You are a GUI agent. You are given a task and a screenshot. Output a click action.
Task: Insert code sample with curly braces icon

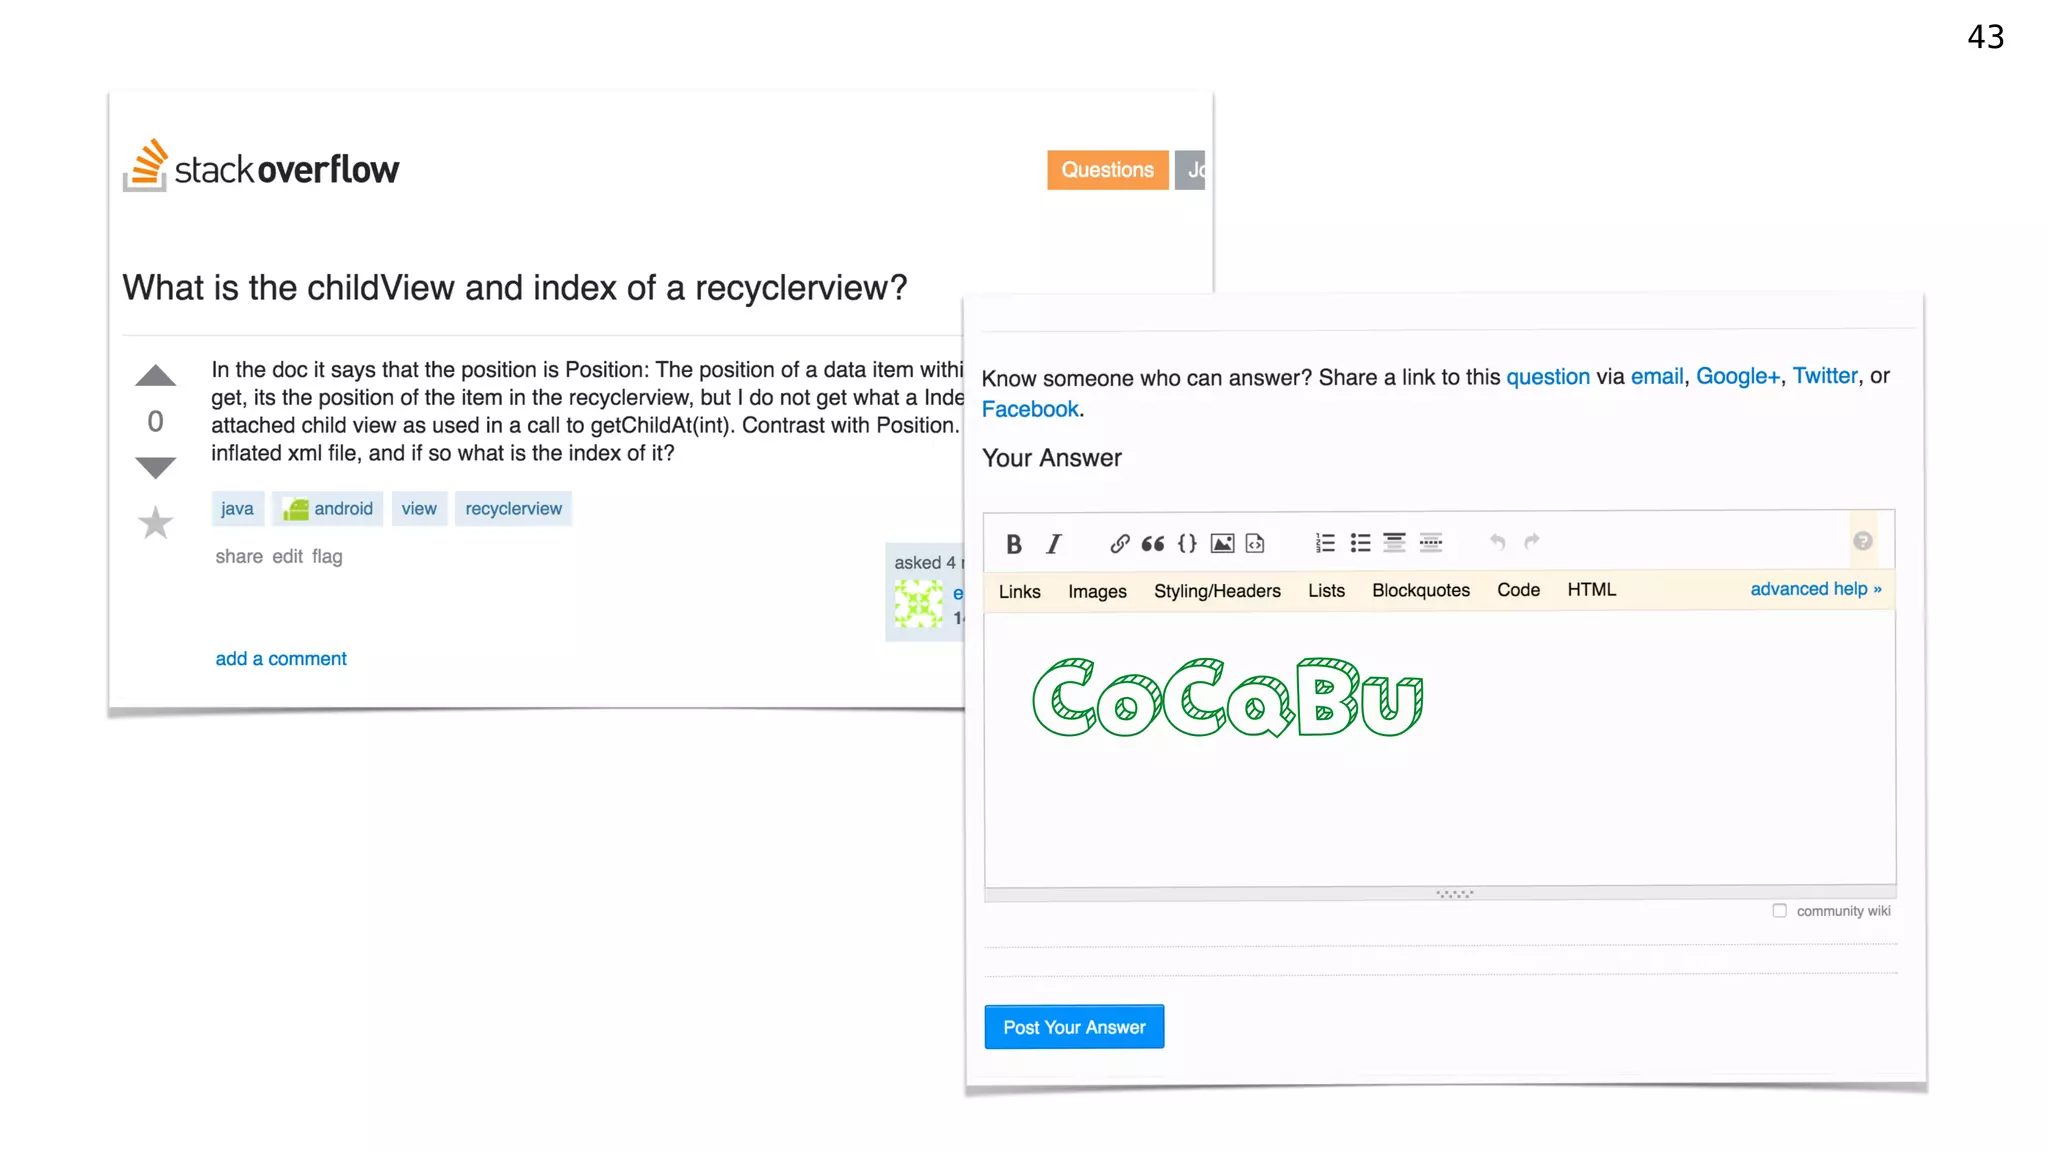(1187, 543)
